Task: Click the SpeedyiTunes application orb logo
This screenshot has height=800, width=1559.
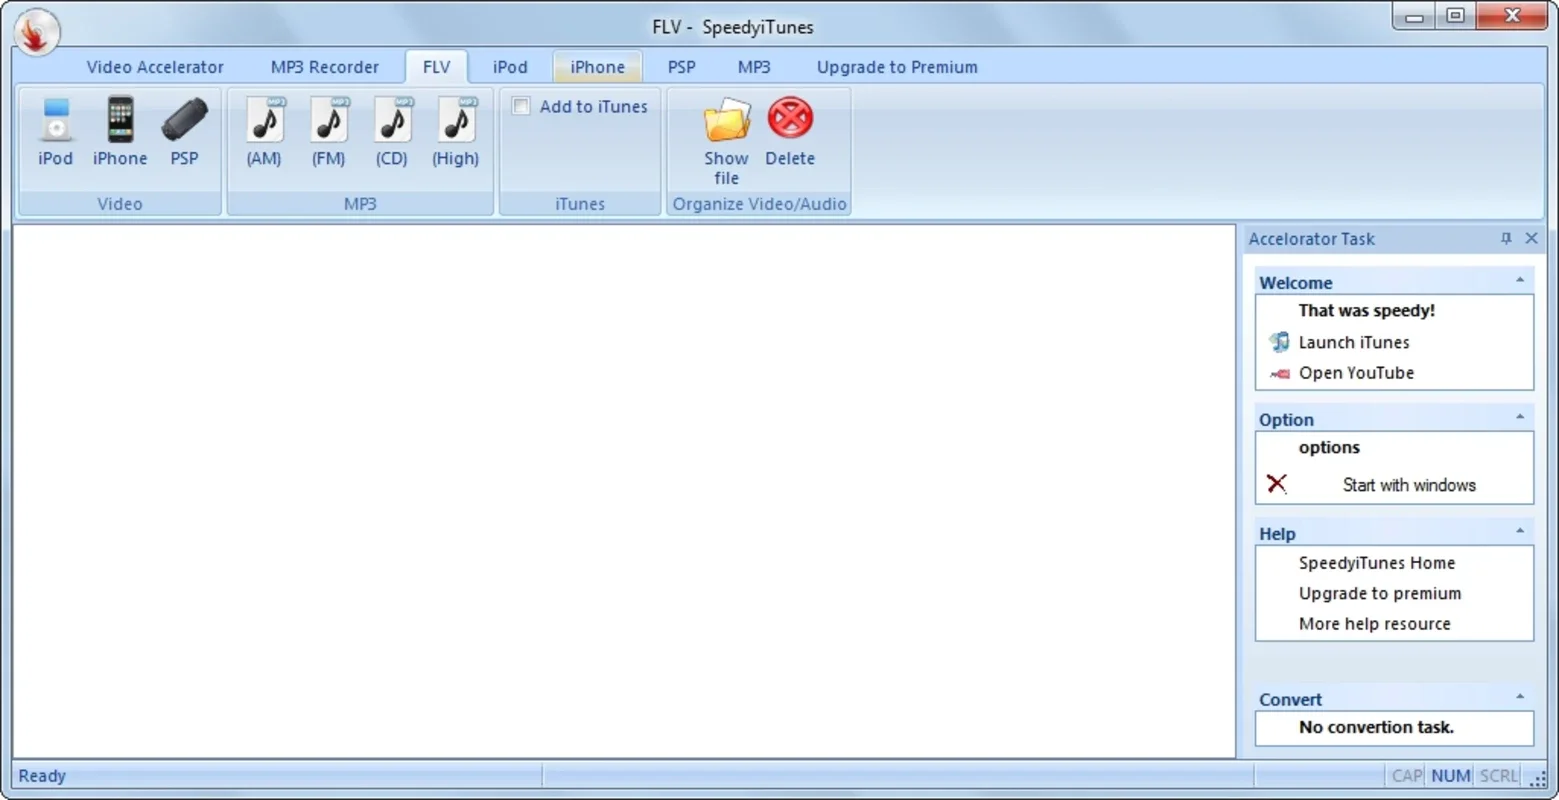Action: pos(37,31)
